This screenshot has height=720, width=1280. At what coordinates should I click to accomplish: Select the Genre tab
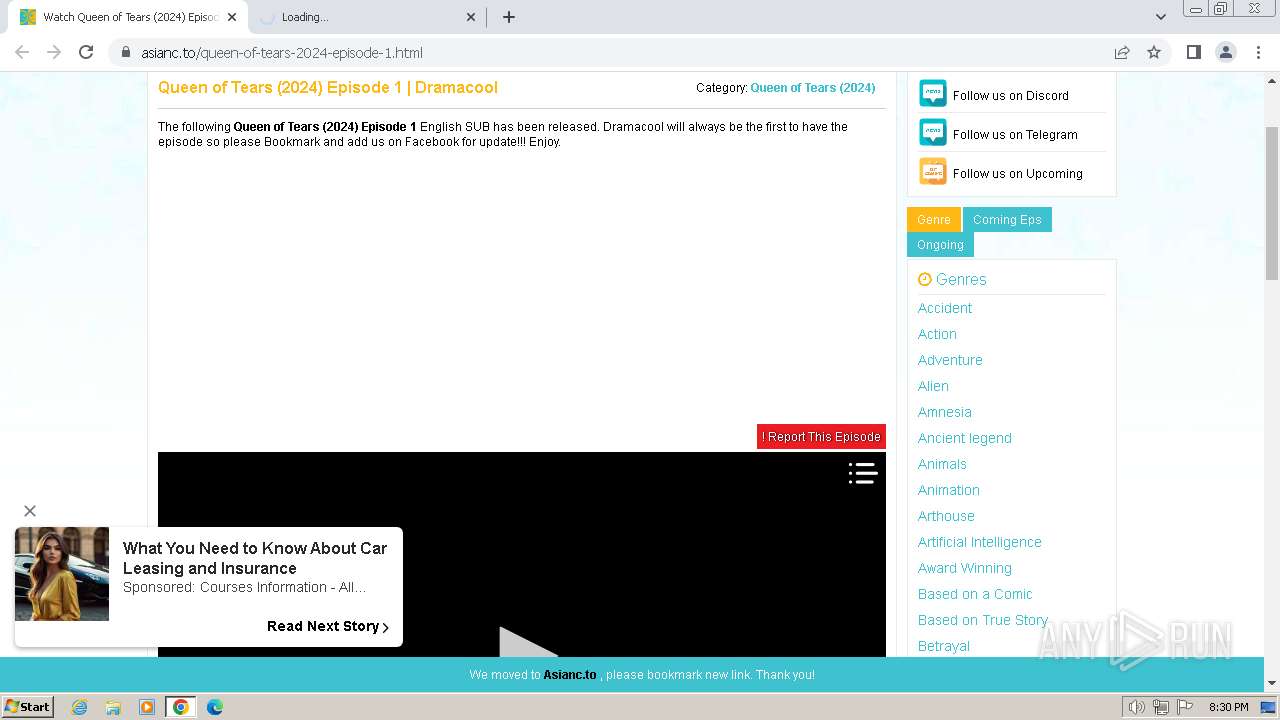(x=934, y=220)
